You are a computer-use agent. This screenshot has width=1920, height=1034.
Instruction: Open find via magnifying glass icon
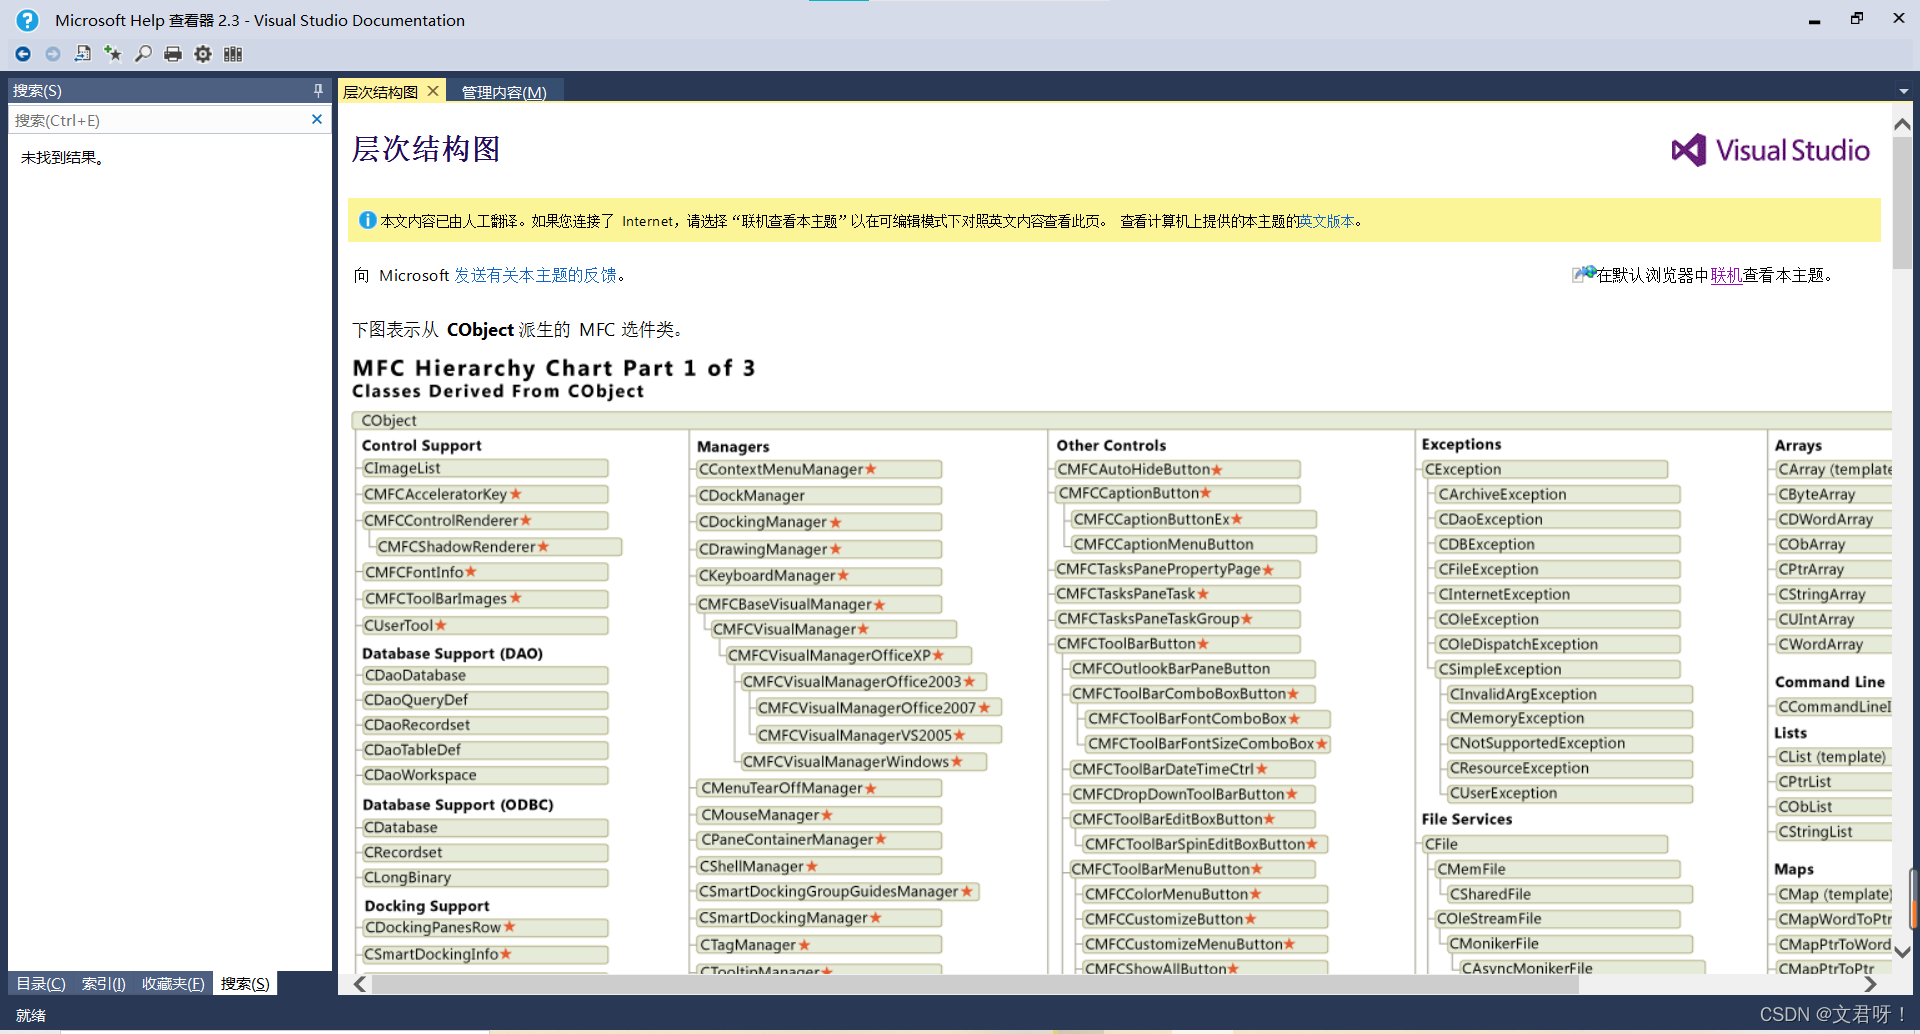[143, 54]
